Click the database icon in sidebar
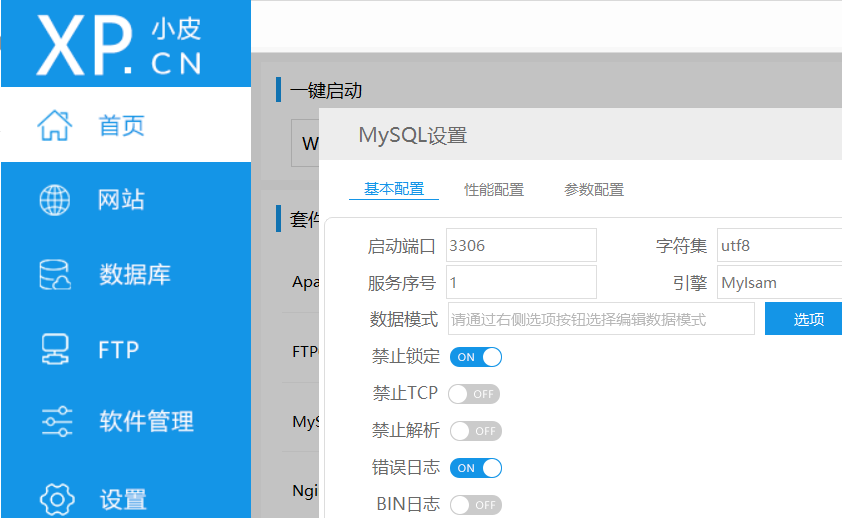842x518 pixels. click(55, 275)
